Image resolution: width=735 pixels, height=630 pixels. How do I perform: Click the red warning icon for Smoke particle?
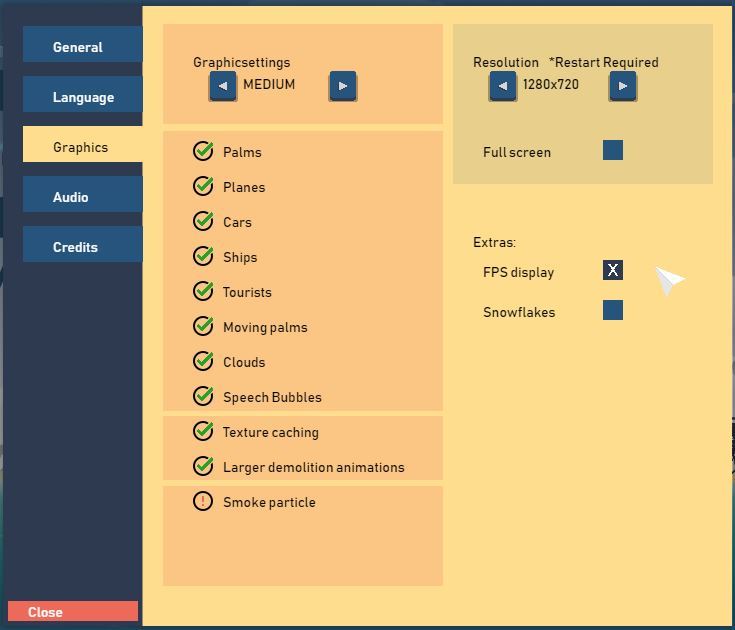click(203, 501)
